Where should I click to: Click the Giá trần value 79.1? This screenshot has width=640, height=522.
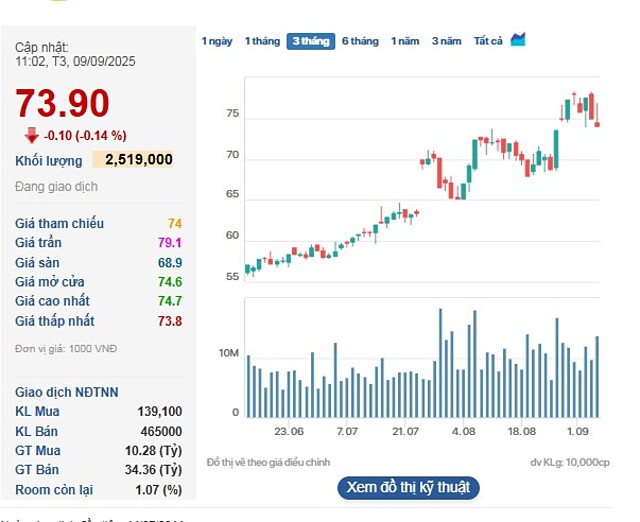click(x=169, y=243)
